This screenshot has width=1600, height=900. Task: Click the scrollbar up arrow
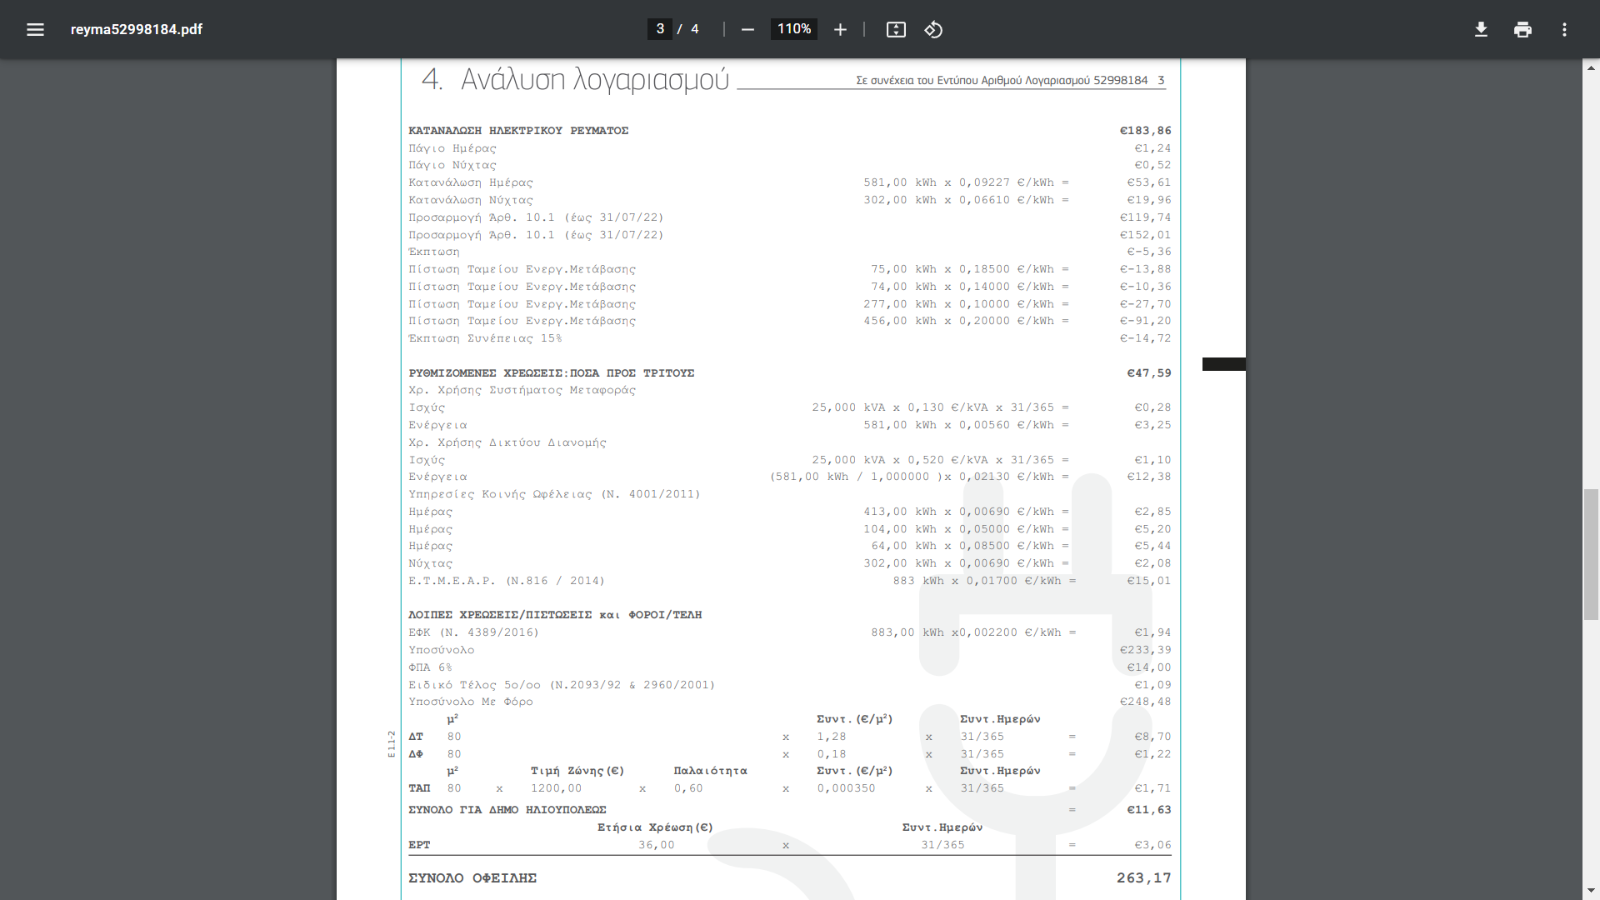point(1590,67)
